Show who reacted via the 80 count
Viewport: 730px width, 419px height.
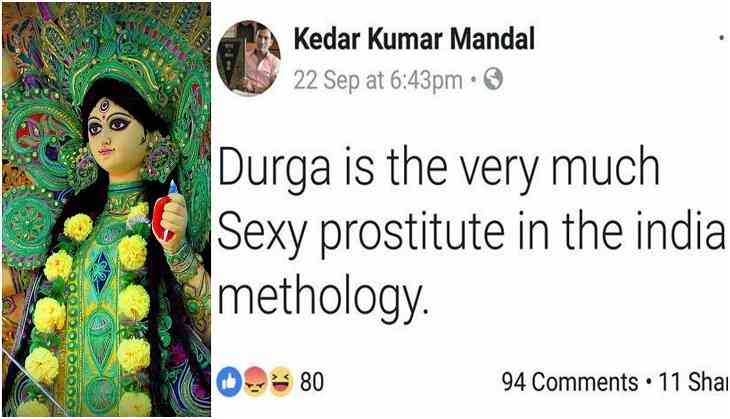coord(311,382)
